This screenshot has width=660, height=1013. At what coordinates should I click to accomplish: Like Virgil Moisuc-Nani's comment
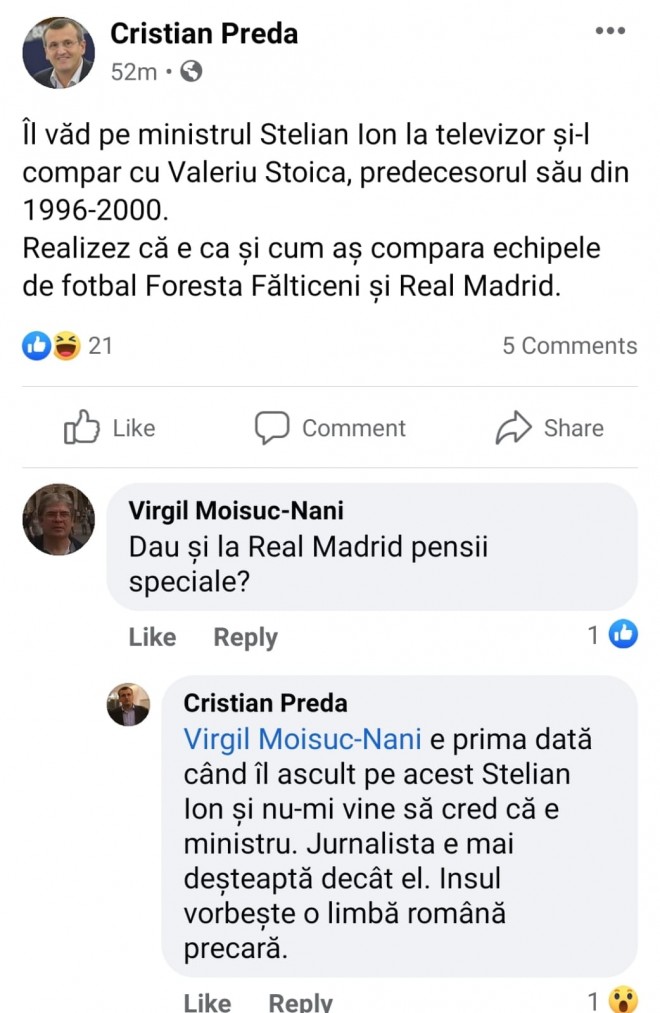(x=152, y=637)
